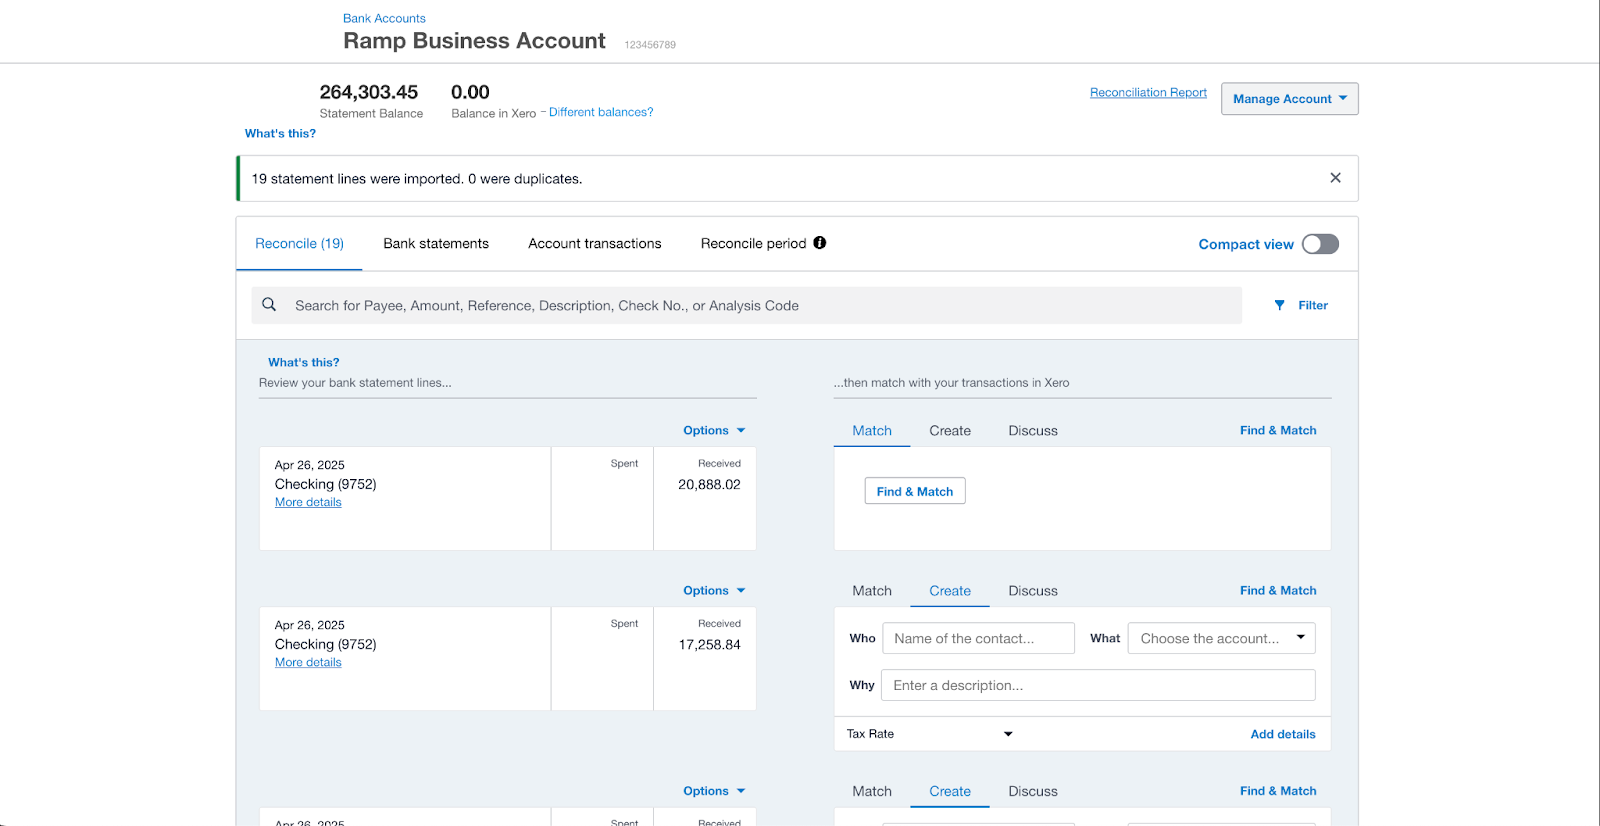Select Match tab for the 20,888.02 line
This screenshot has width=1600, height=826.
coord(872,430)
